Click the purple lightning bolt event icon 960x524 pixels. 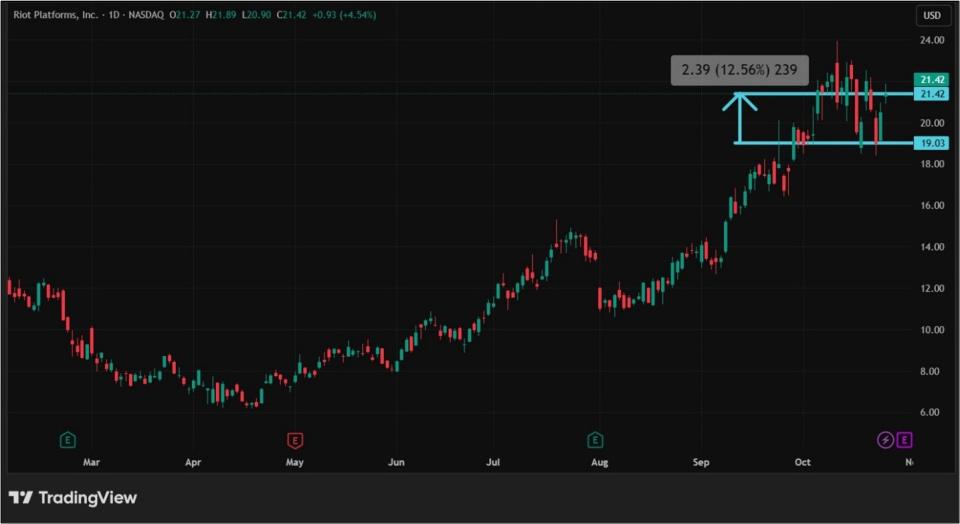click(885, 439)
